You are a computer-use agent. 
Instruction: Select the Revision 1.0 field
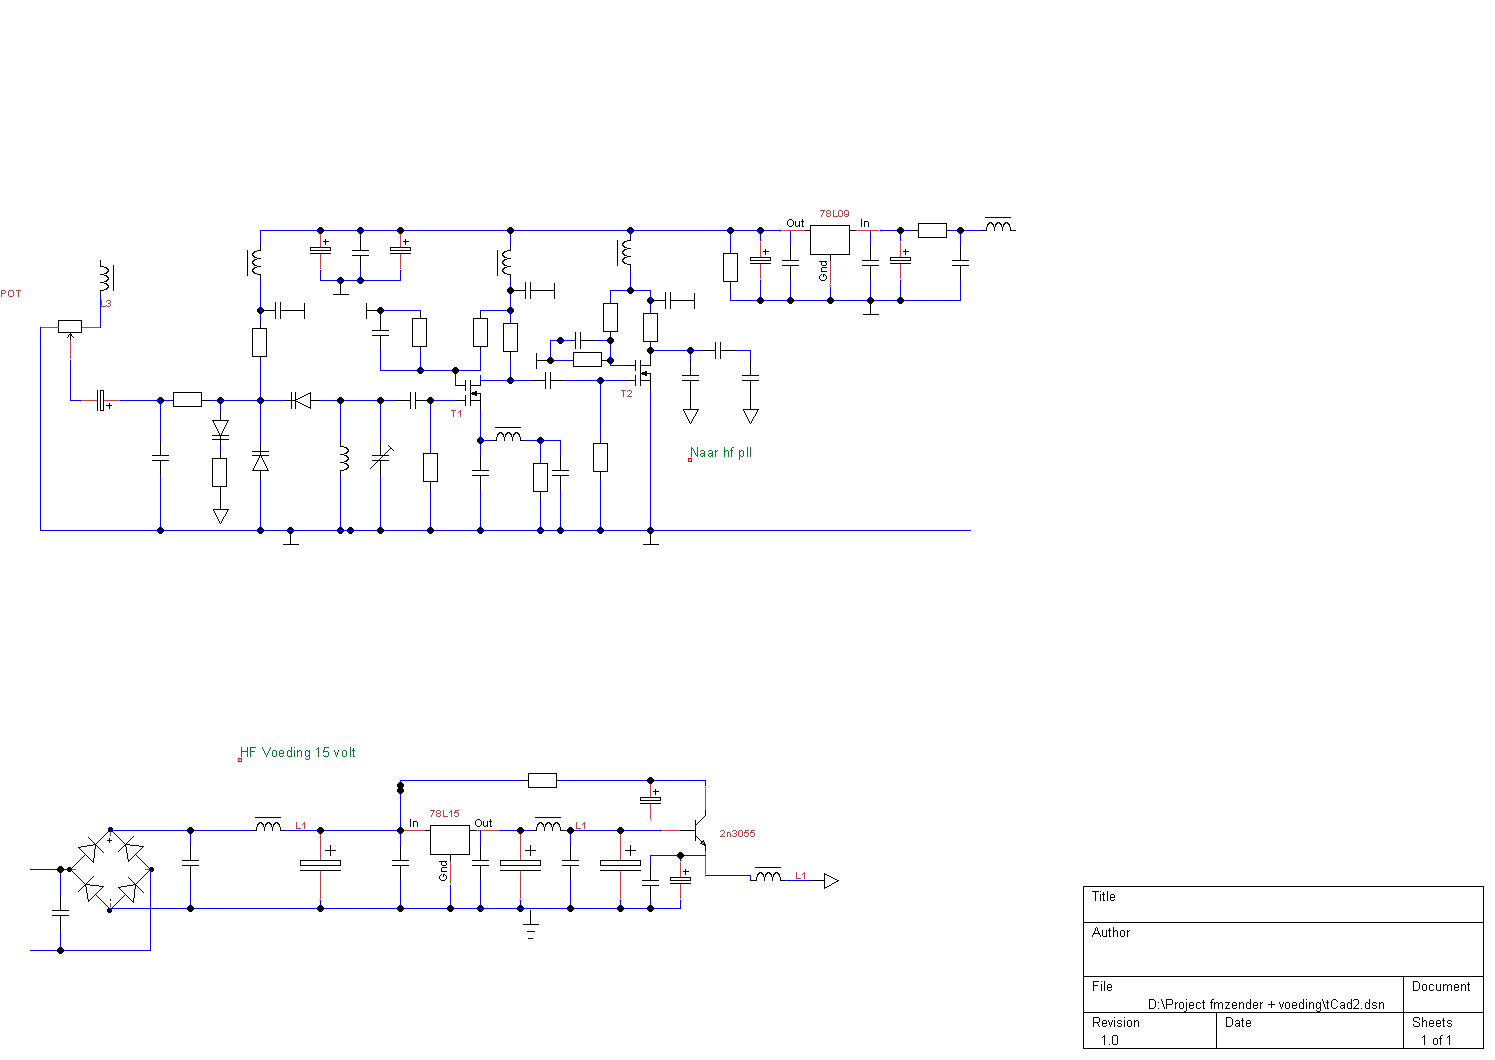(1149, 1031)
